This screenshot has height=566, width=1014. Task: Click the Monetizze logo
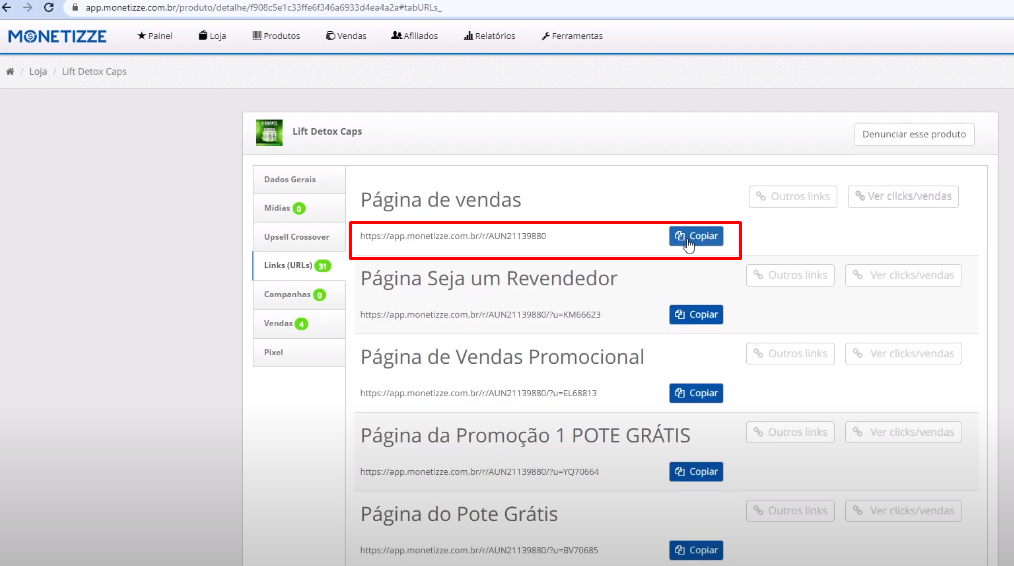pyautogui.click(x=57, y=36)
